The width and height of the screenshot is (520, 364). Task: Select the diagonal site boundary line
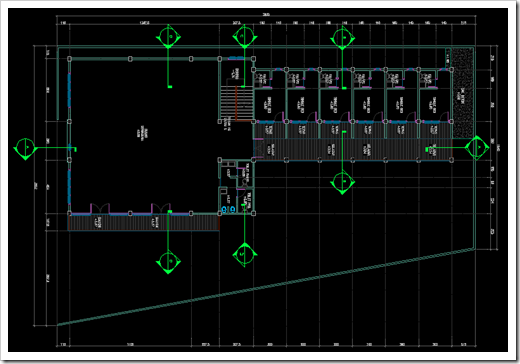click(x=266, y=286)
